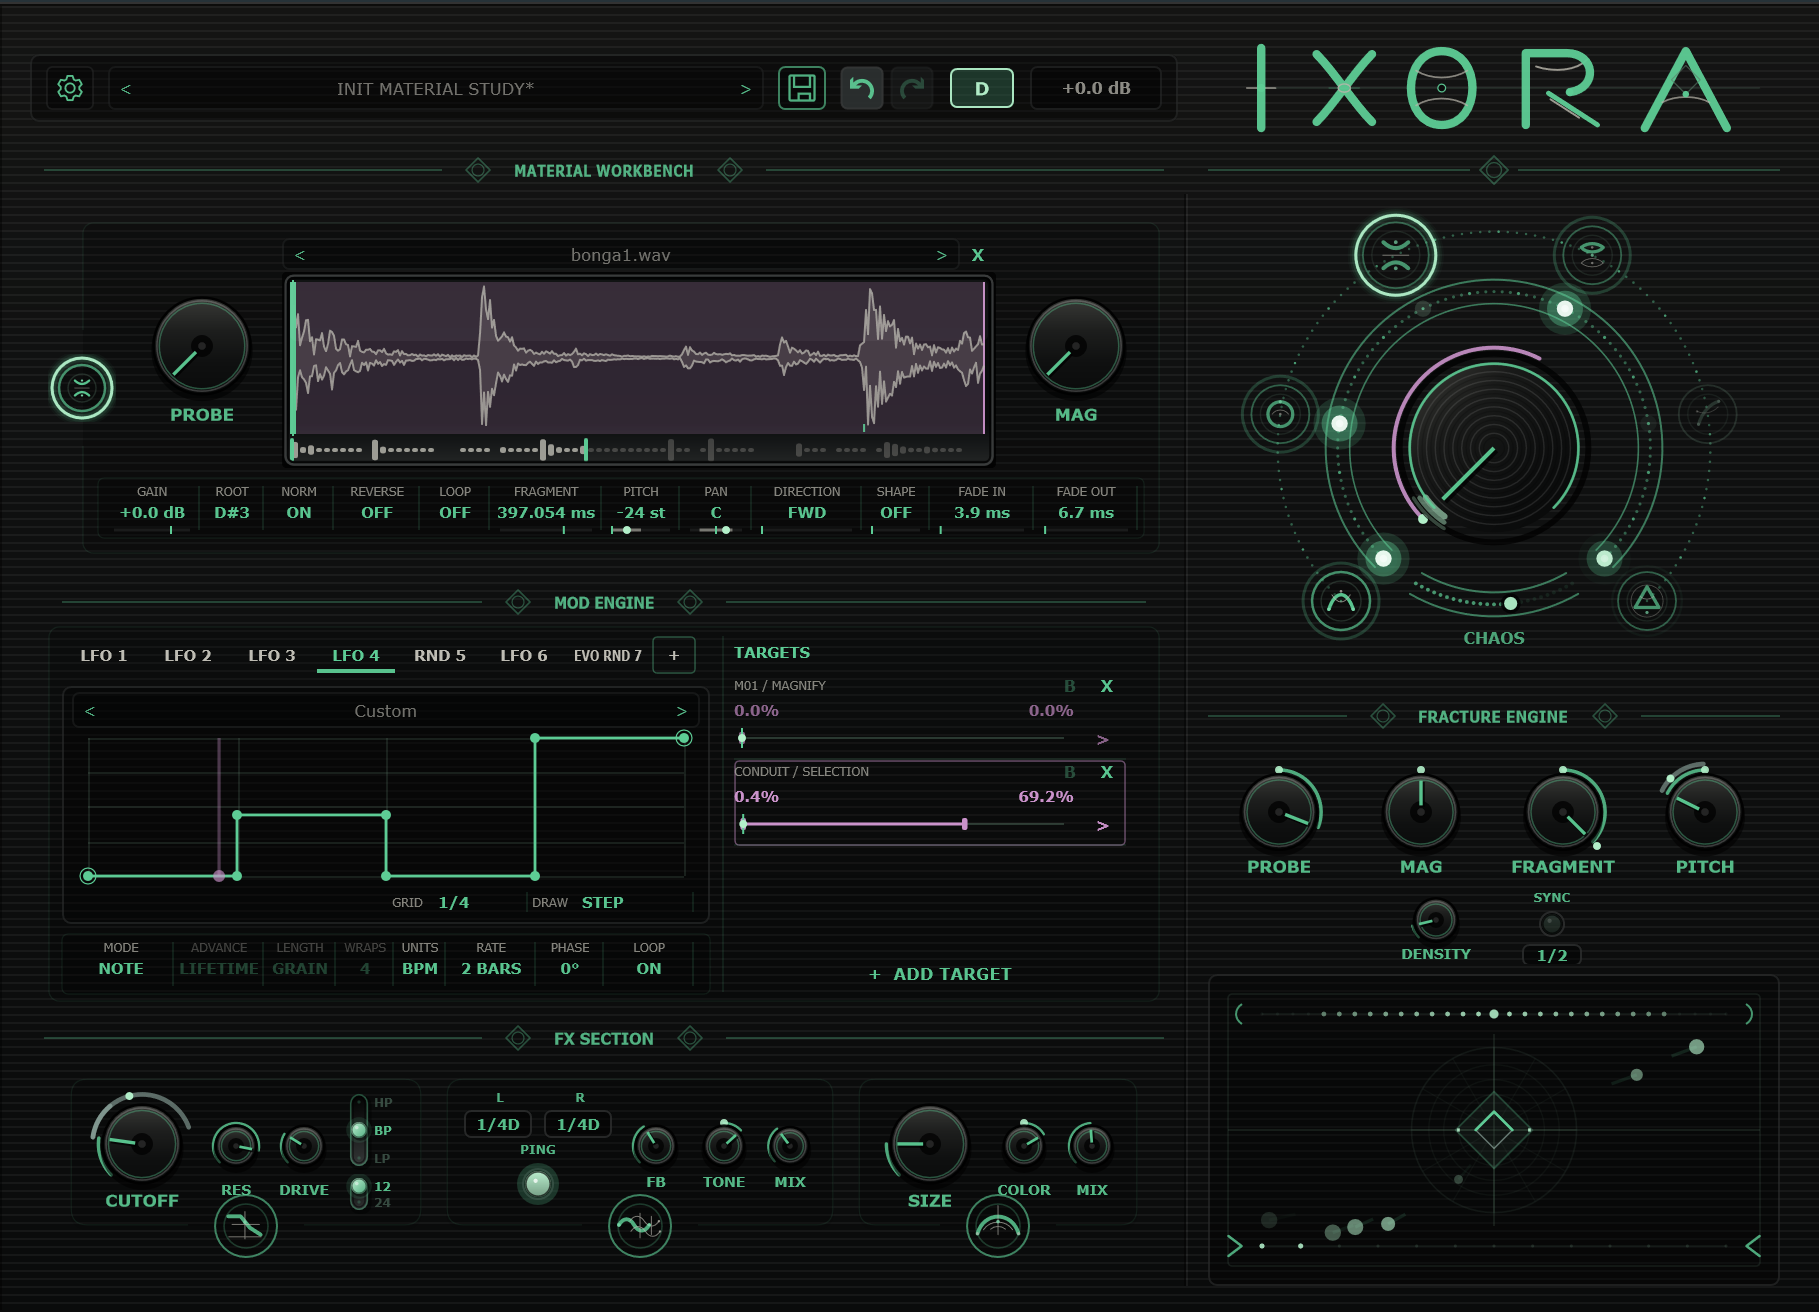This screenshot has width=1819, height=1312.
Task: Click the delay icon below FB knob
Action: tap(640, 1226)
